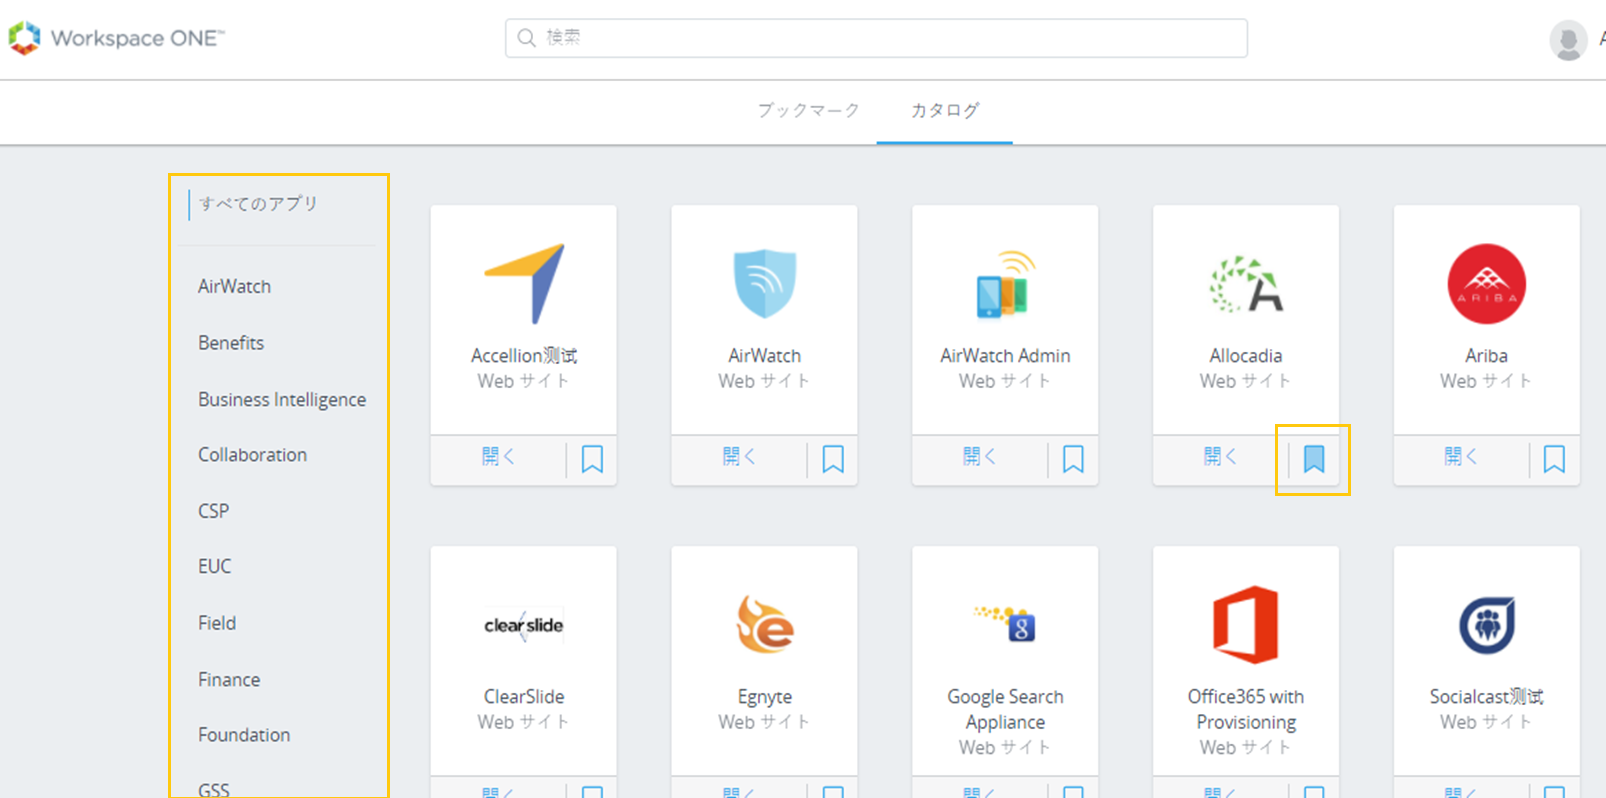Click the search field
Viewport: 1606px width, 798px height.
pyautogui.click(x=876, y=38)
